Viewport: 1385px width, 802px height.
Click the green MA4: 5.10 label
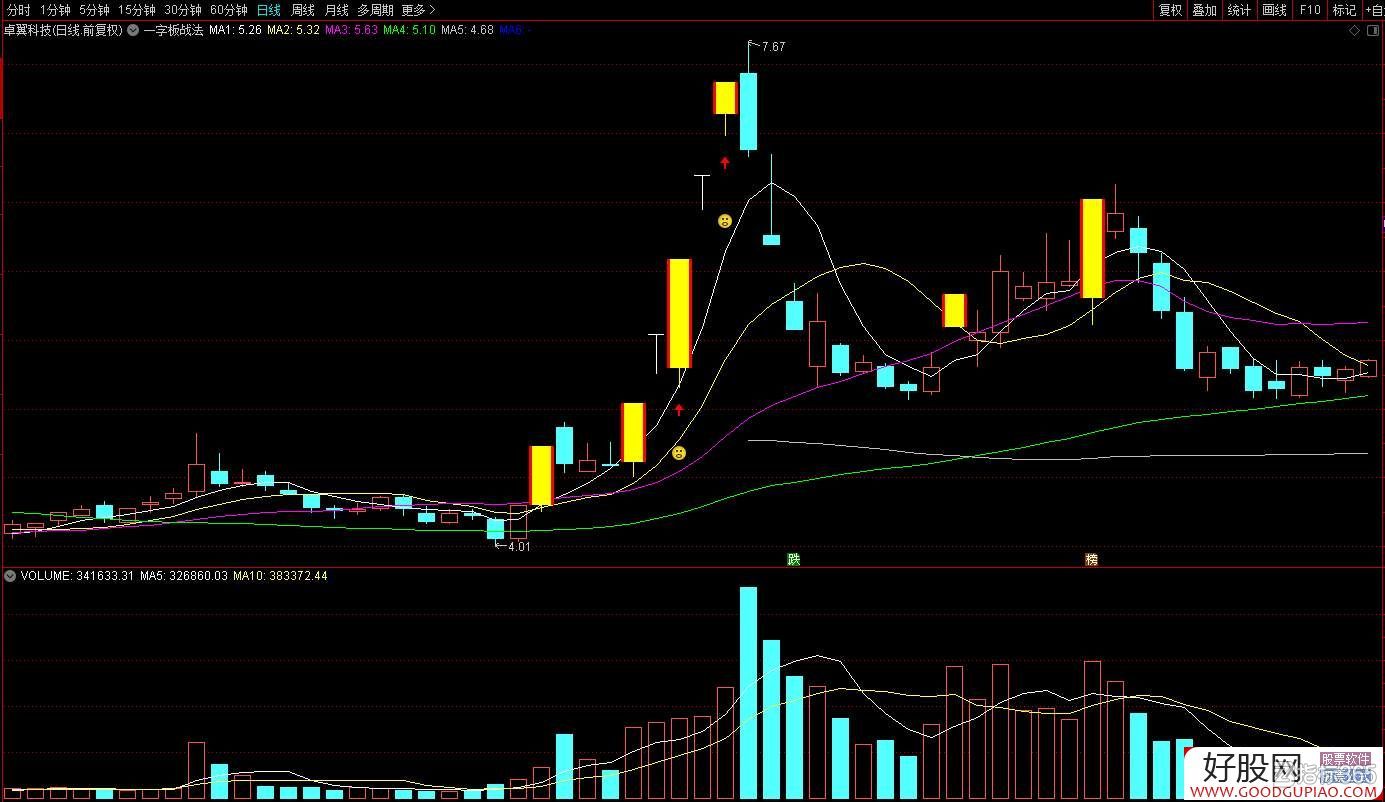(x=409, y=31)
